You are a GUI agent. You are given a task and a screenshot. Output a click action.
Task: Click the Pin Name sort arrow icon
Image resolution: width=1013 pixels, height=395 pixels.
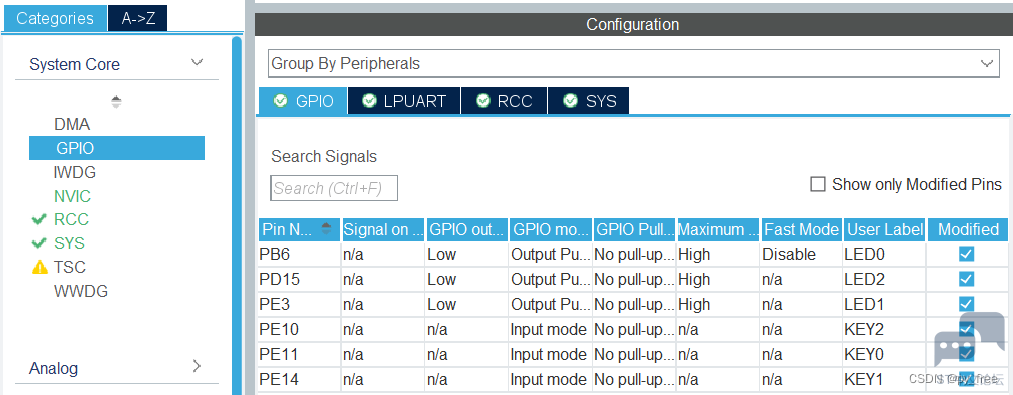(326, 228)
